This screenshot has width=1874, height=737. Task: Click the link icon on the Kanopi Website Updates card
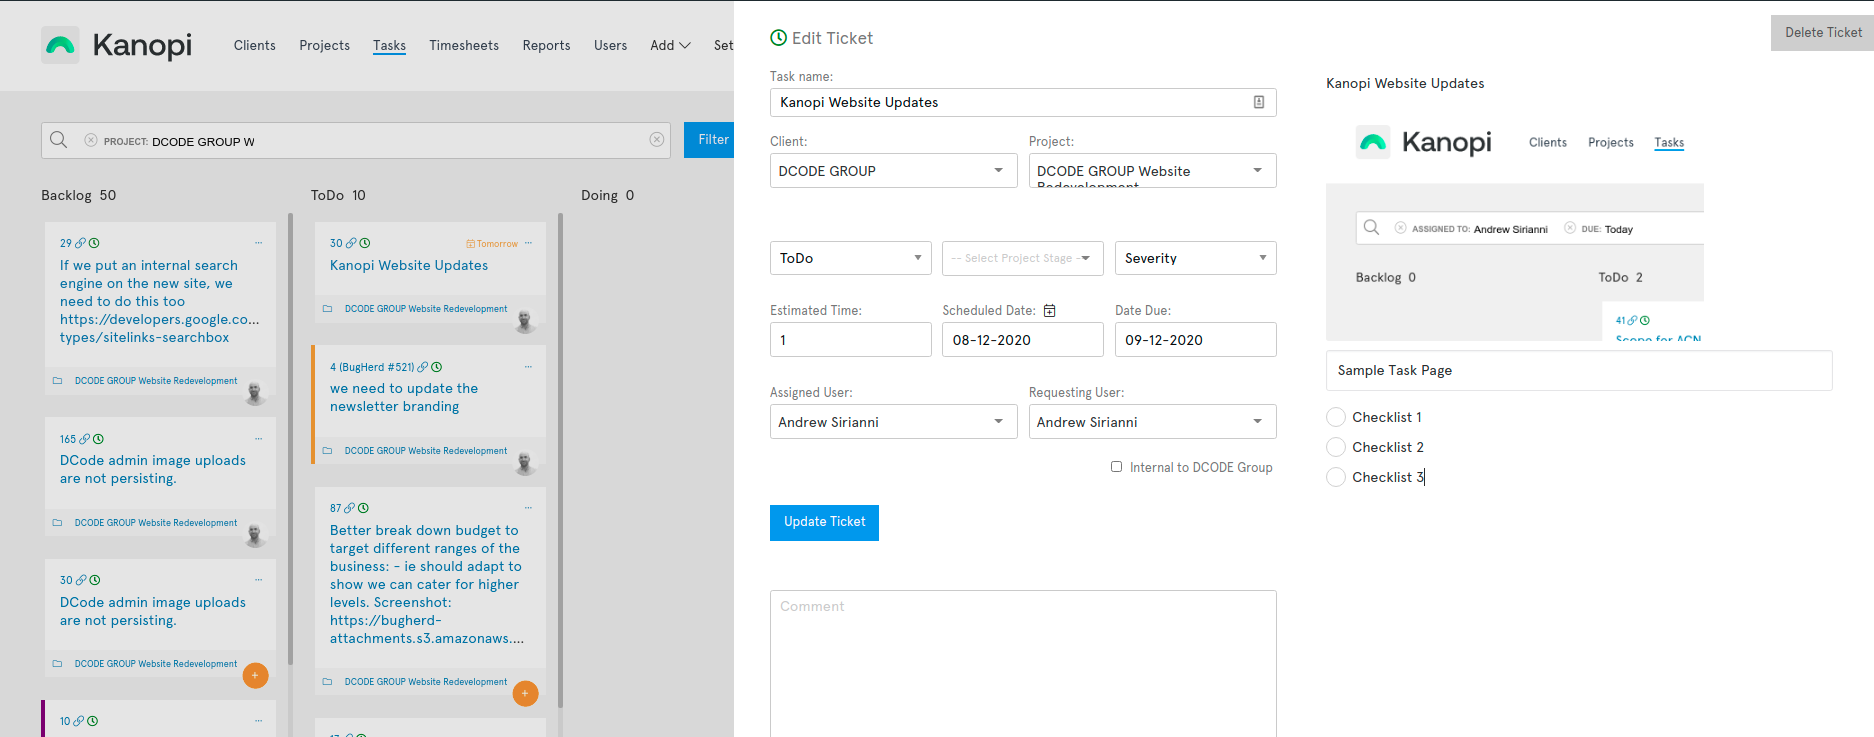[352, 243]
